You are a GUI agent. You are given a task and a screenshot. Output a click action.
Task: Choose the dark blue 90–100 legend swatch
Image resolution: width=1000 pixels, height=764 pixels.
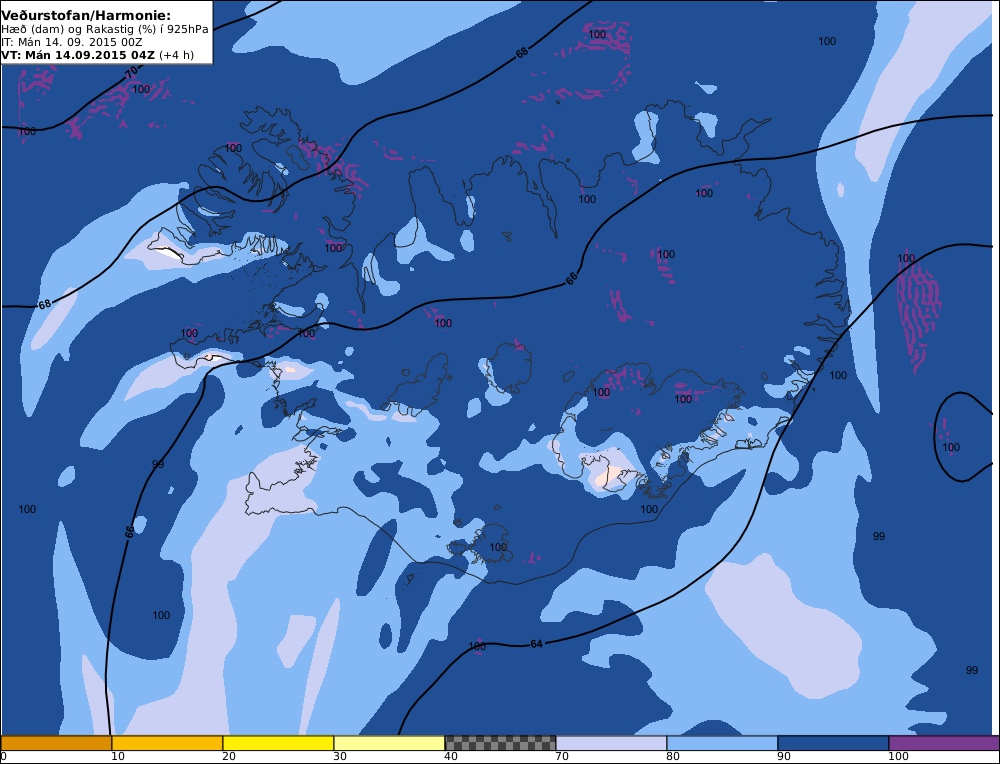click(x=833, y=743)
